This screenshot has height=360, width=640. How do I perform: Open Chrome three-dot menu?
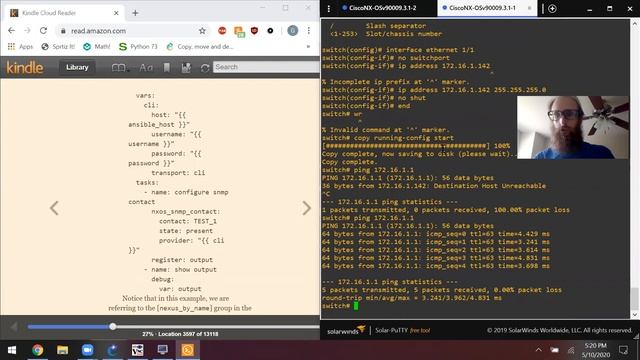pos(309,31)
